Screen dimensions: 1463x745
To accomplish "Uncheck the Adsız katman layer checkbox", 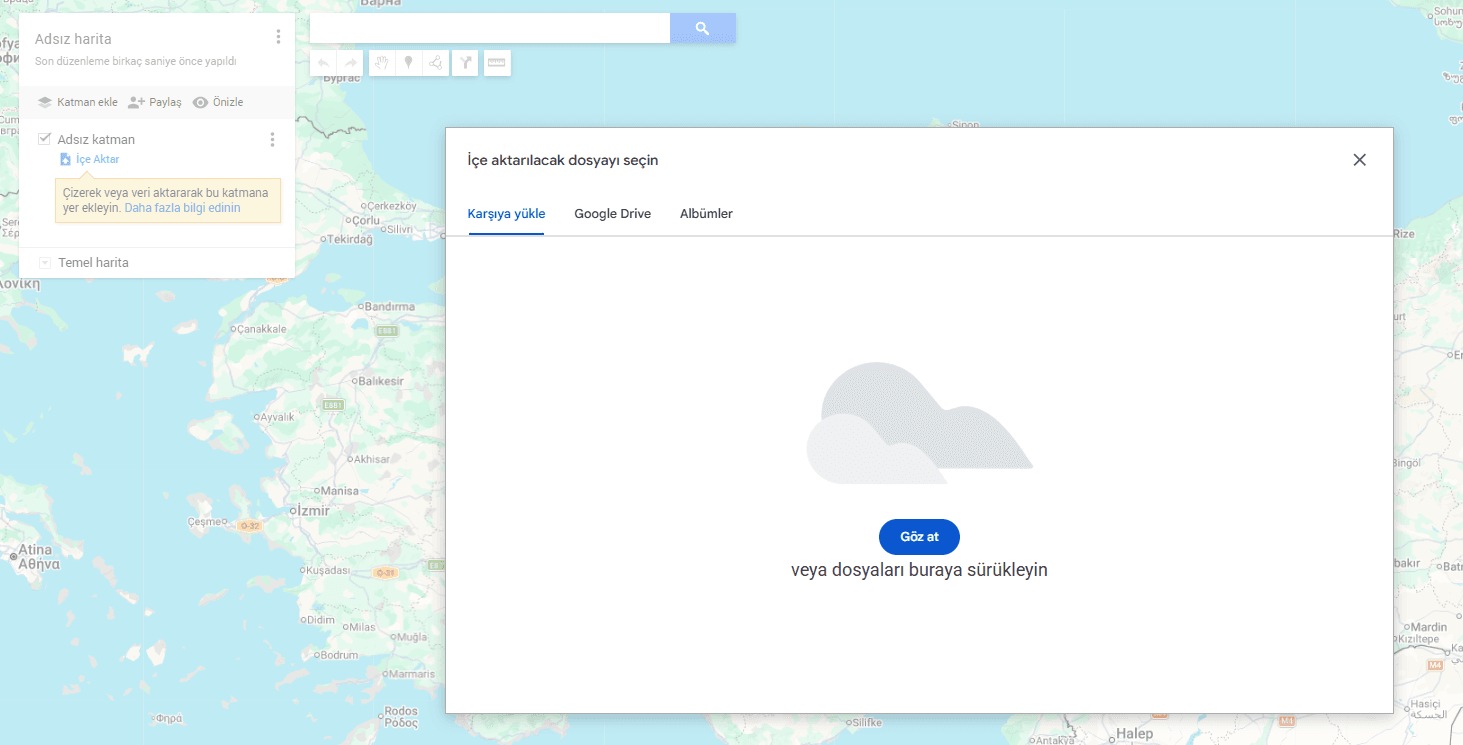I will click(44, 139).
